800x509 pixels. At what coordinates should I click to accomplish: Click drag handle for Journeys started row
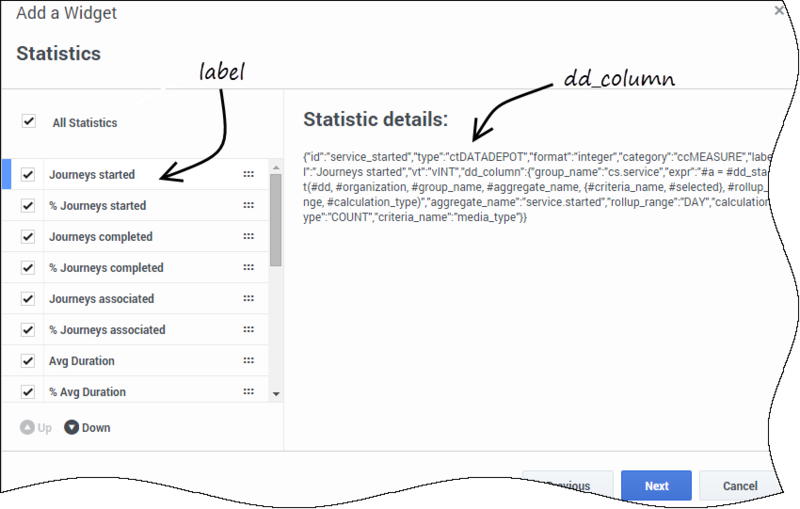[x=248, y=174]
